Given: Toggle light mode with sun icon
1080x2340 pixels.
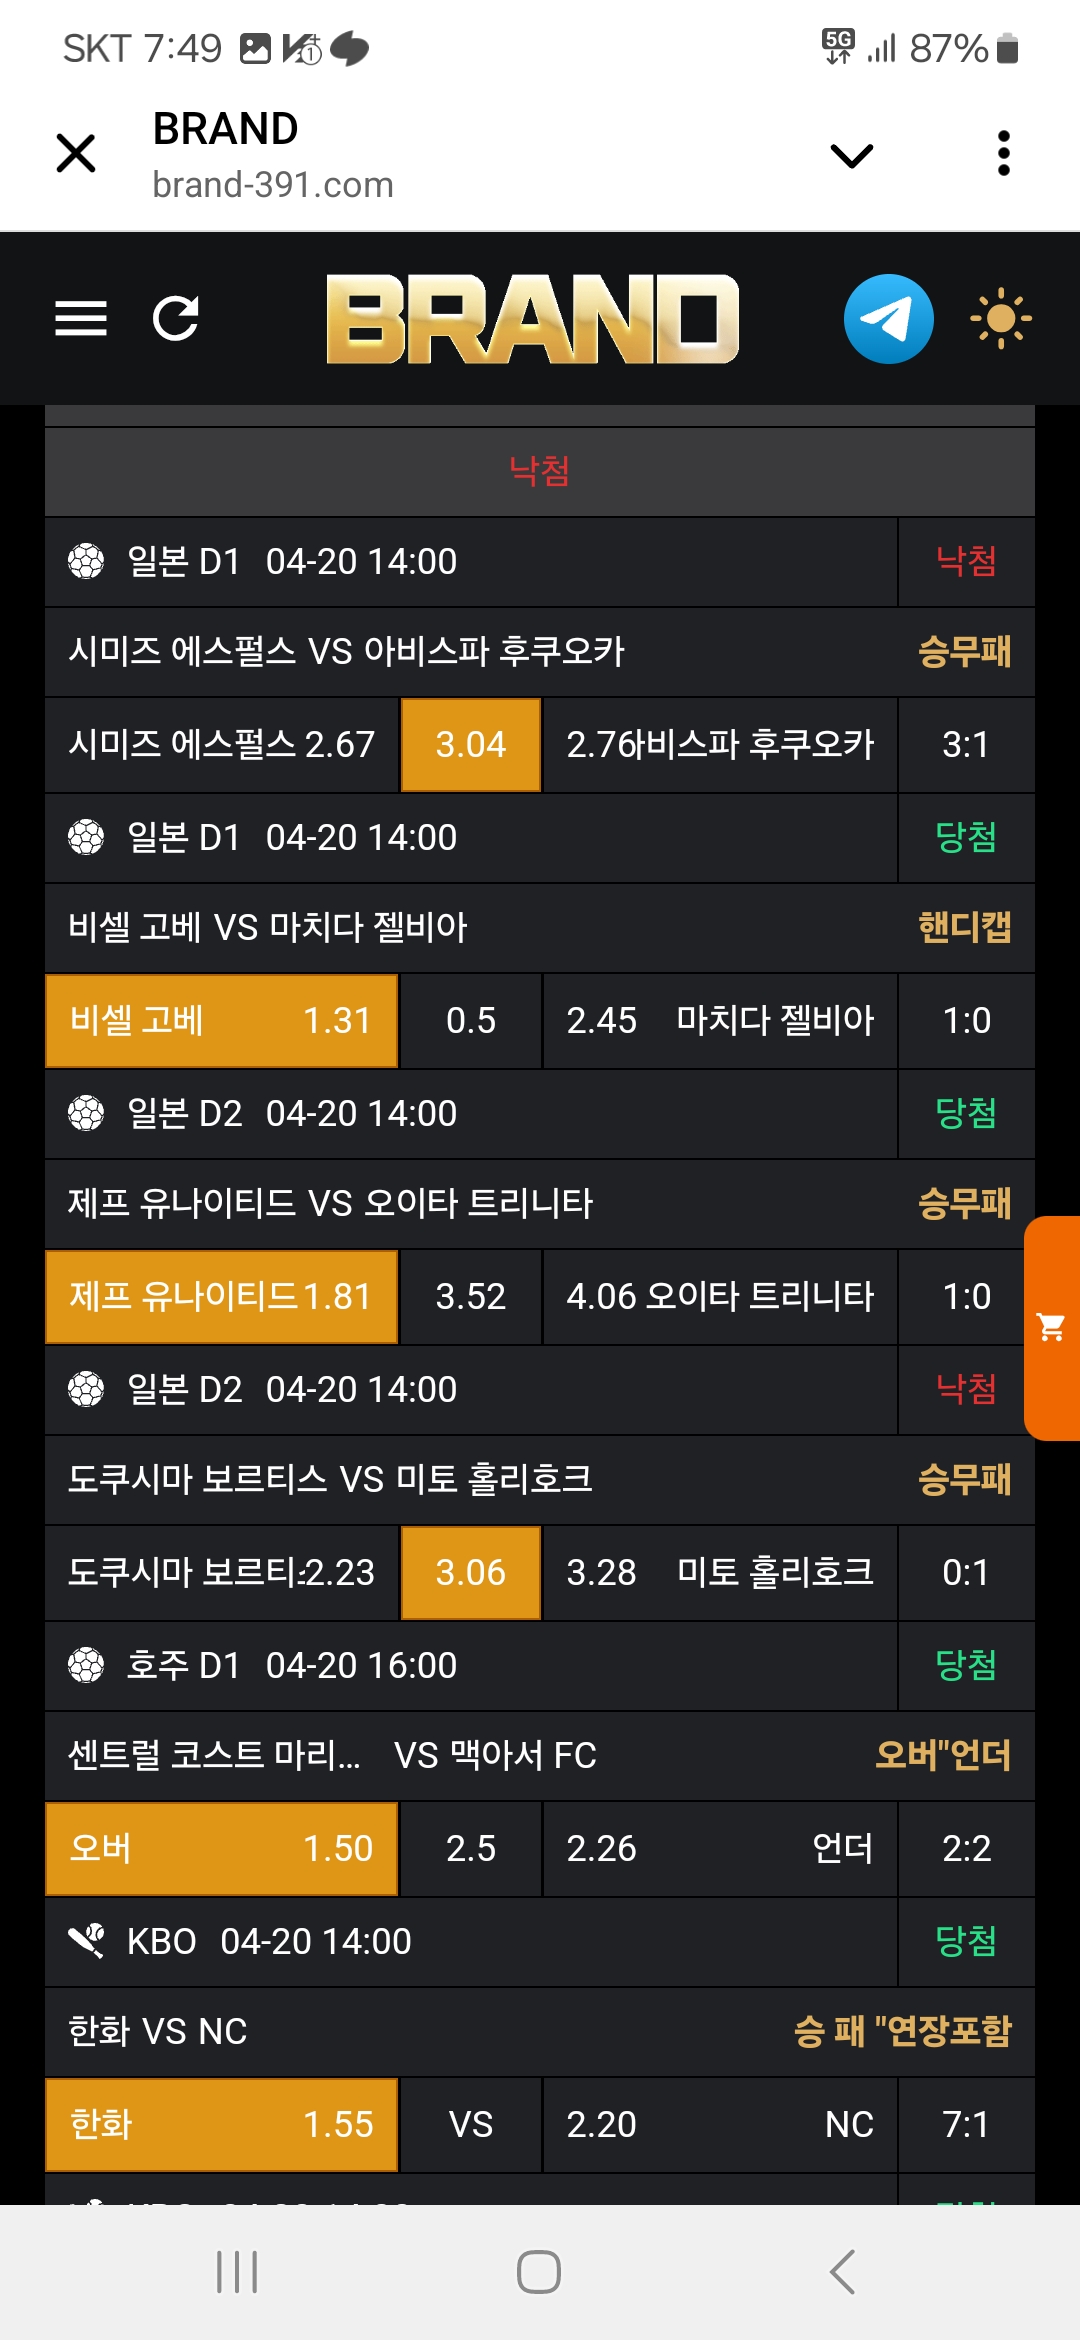Looking at the screenshot, I should point(1000,319).
